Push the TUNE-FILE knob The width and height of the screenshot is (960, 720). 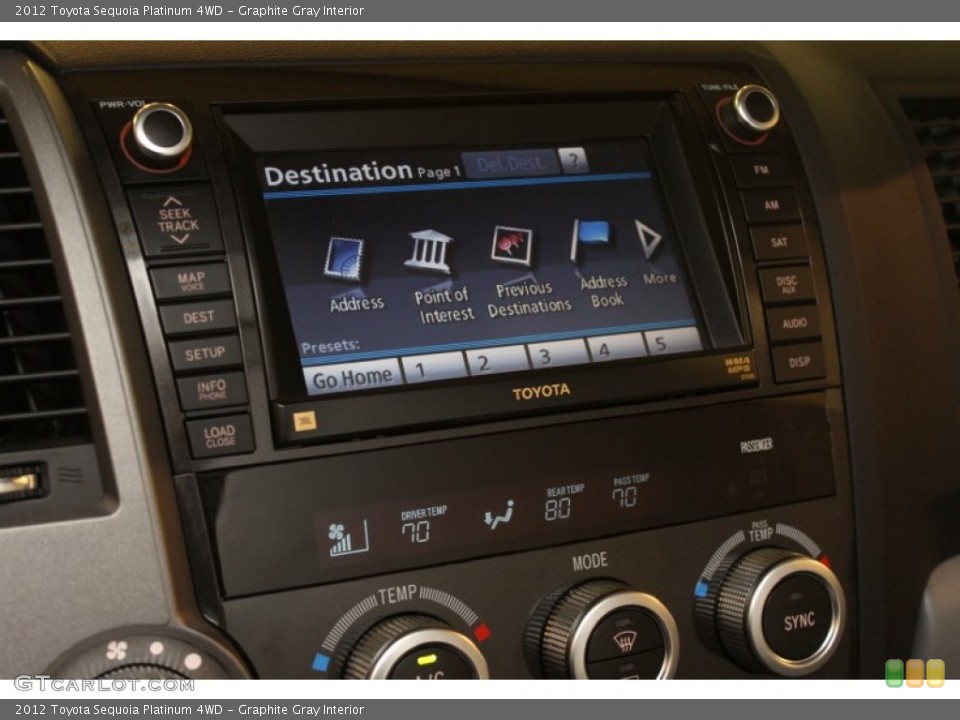point(756,108)
